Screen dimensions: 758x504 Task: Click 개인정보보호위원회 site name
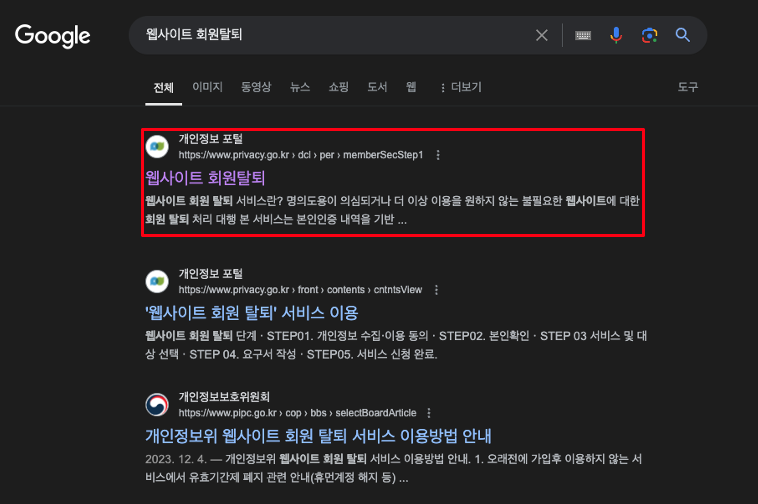point(224,397)
